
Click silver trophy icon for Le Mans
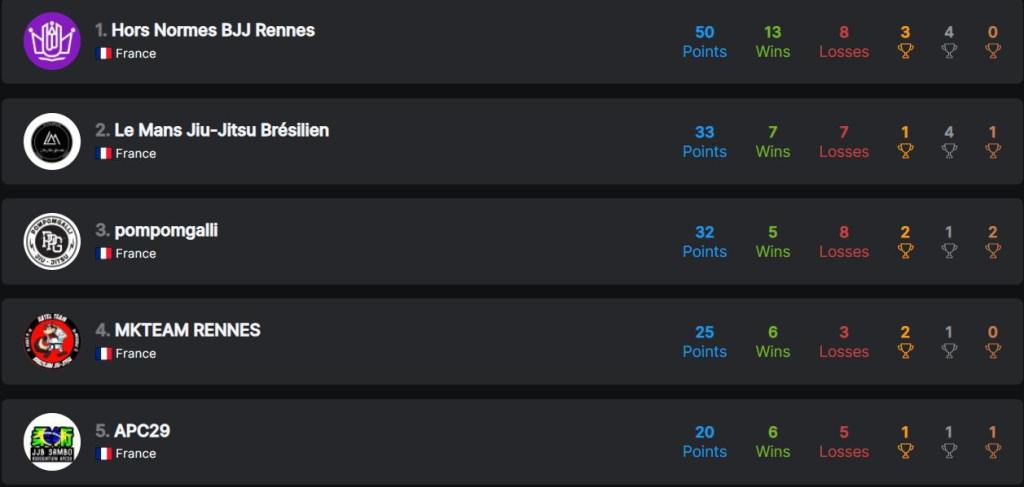pos(949,151)
